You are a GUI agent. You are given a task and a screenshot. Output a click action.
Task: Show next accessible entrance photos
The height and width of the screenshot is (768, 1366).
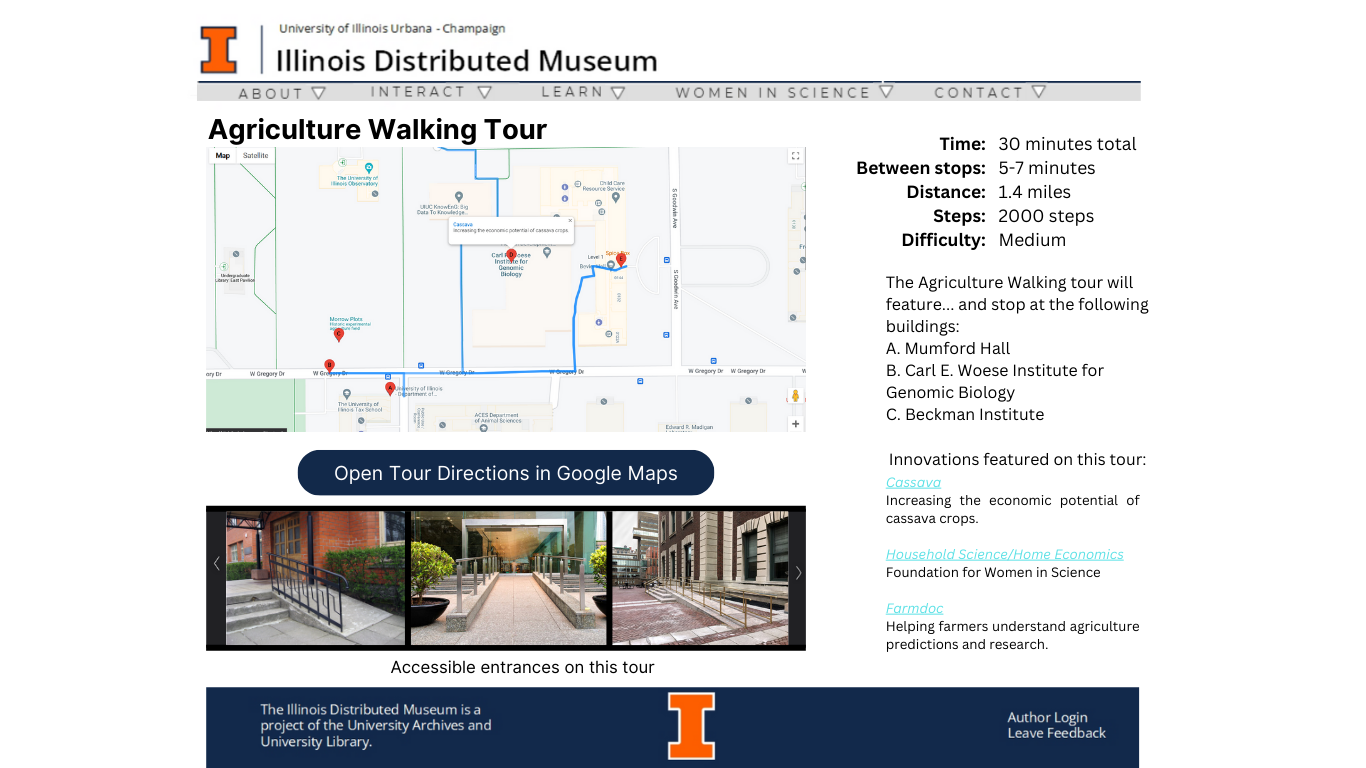point(798,573)
